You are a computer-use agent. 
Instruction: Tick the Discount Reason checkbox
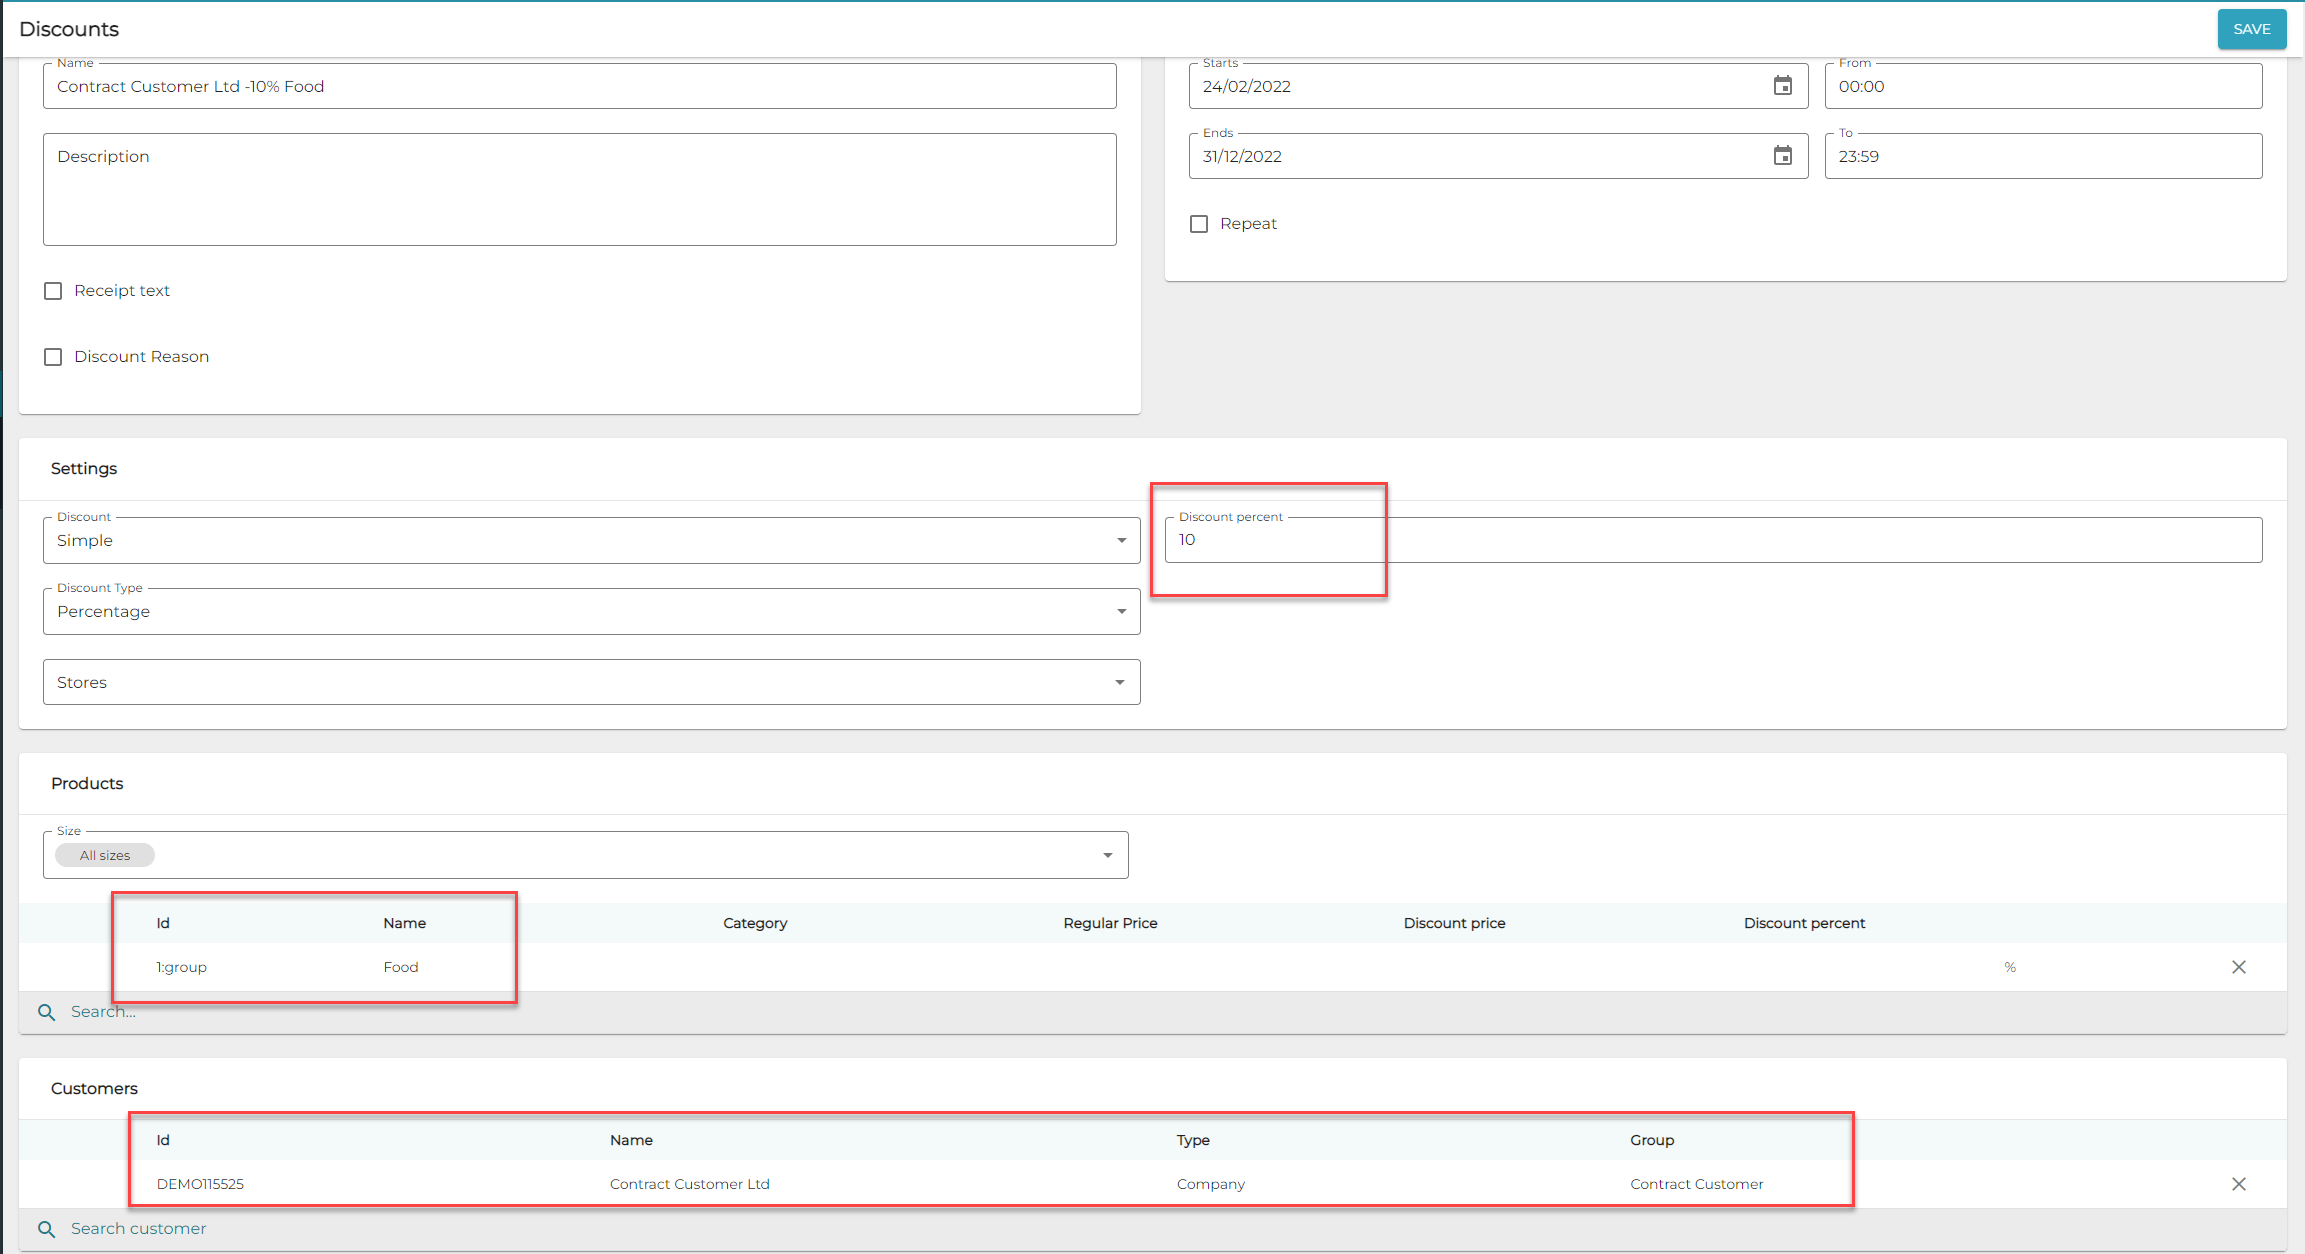(x=53, y=357)
